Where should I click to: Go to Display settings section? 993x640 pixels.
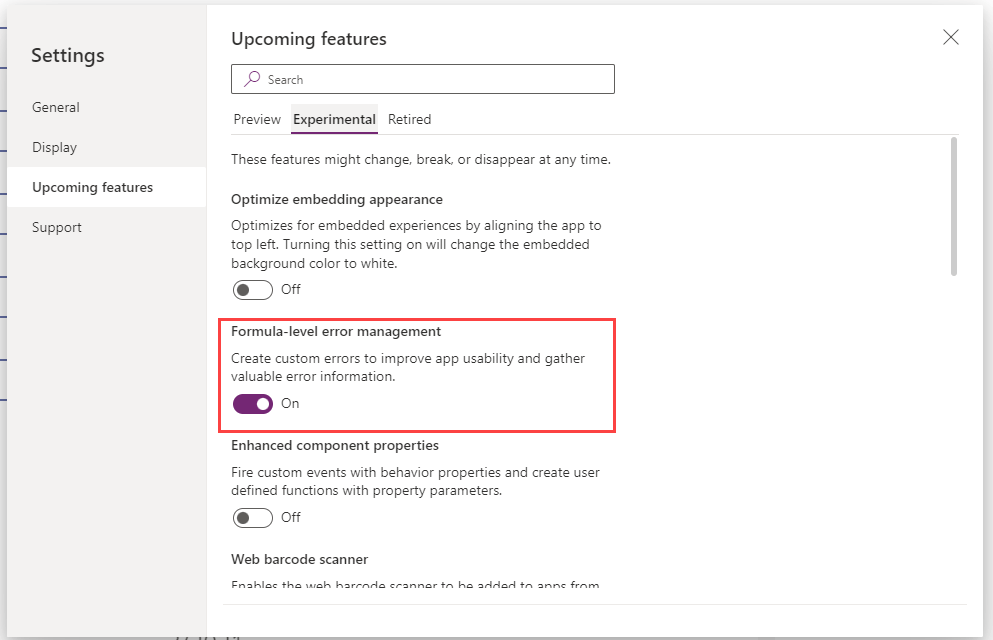click(55, 147)
